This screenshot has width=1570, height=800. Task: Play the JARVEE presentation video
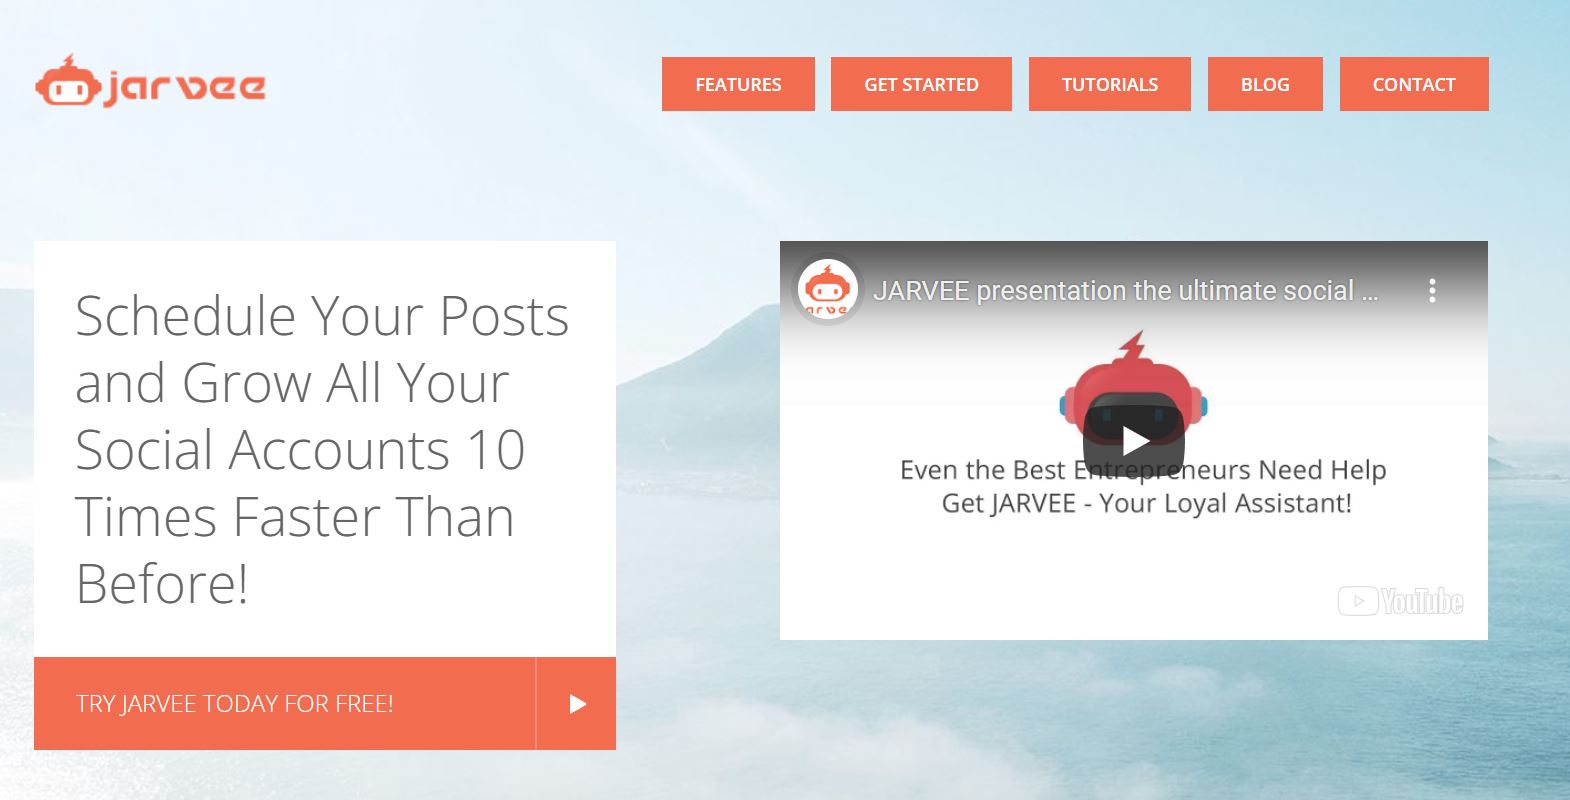click(1134, 440)
